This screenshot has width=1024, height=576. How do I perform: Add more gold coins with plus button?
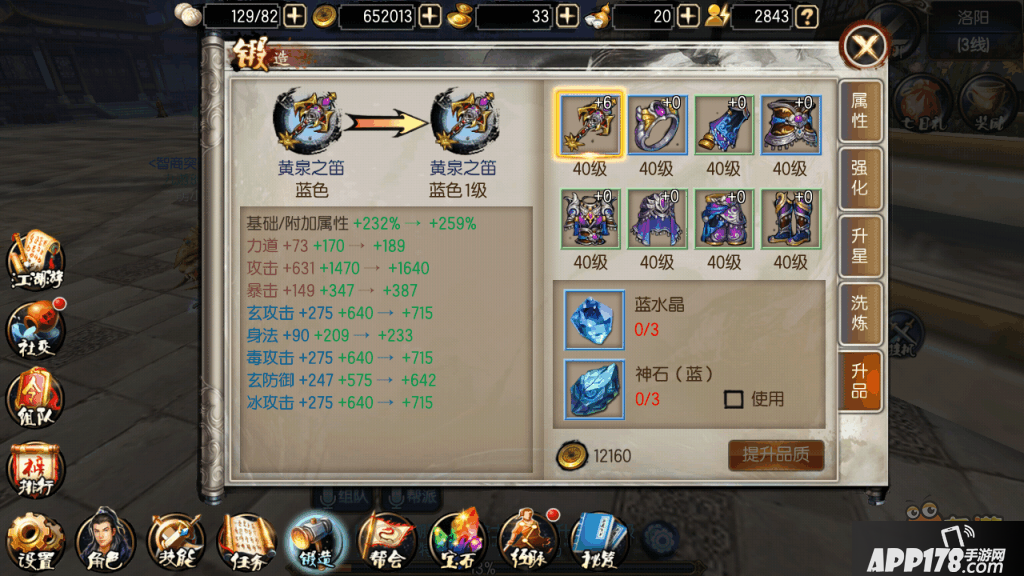[430, 16]
